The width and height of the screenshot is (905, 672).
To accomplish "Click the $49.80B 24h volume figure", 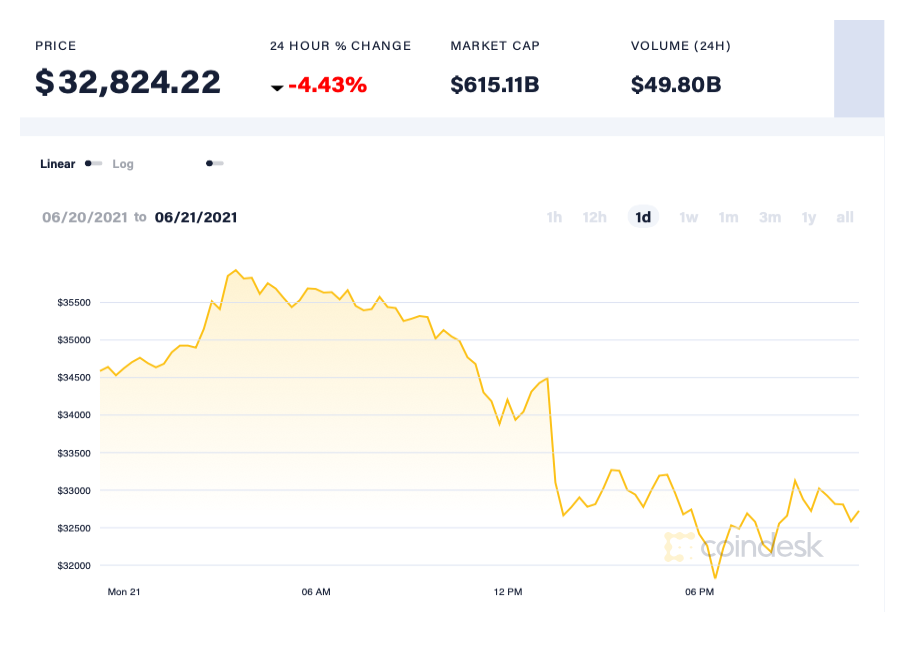I will coord(676,85).
